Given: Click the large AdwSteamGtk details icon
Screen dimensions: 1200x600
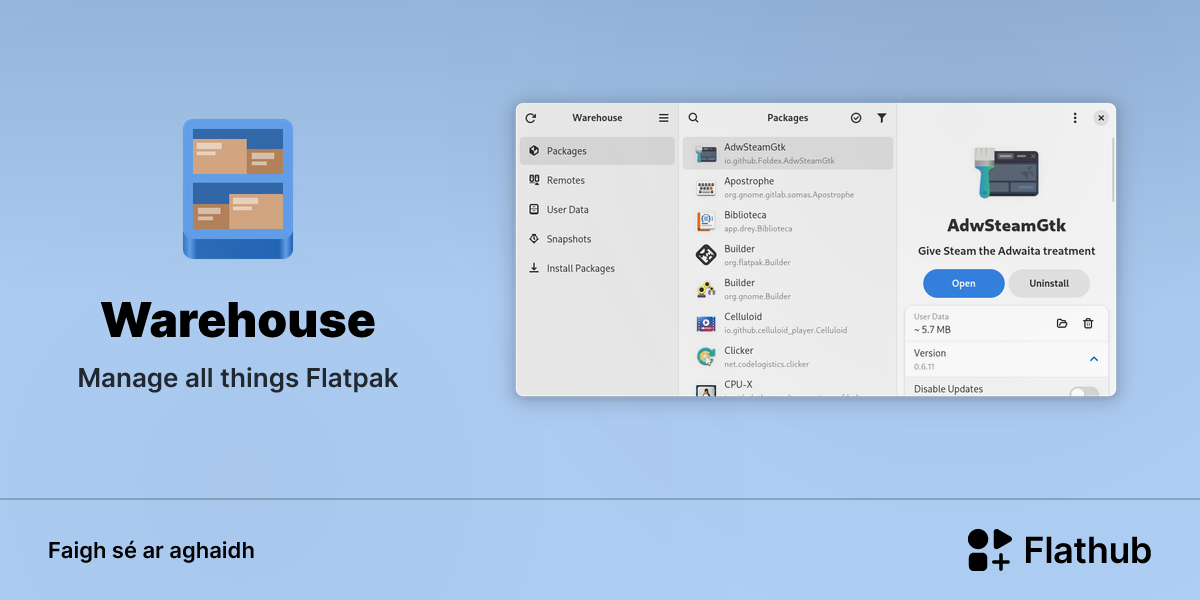Looking at the screenshot, I should click(1006, 171).
